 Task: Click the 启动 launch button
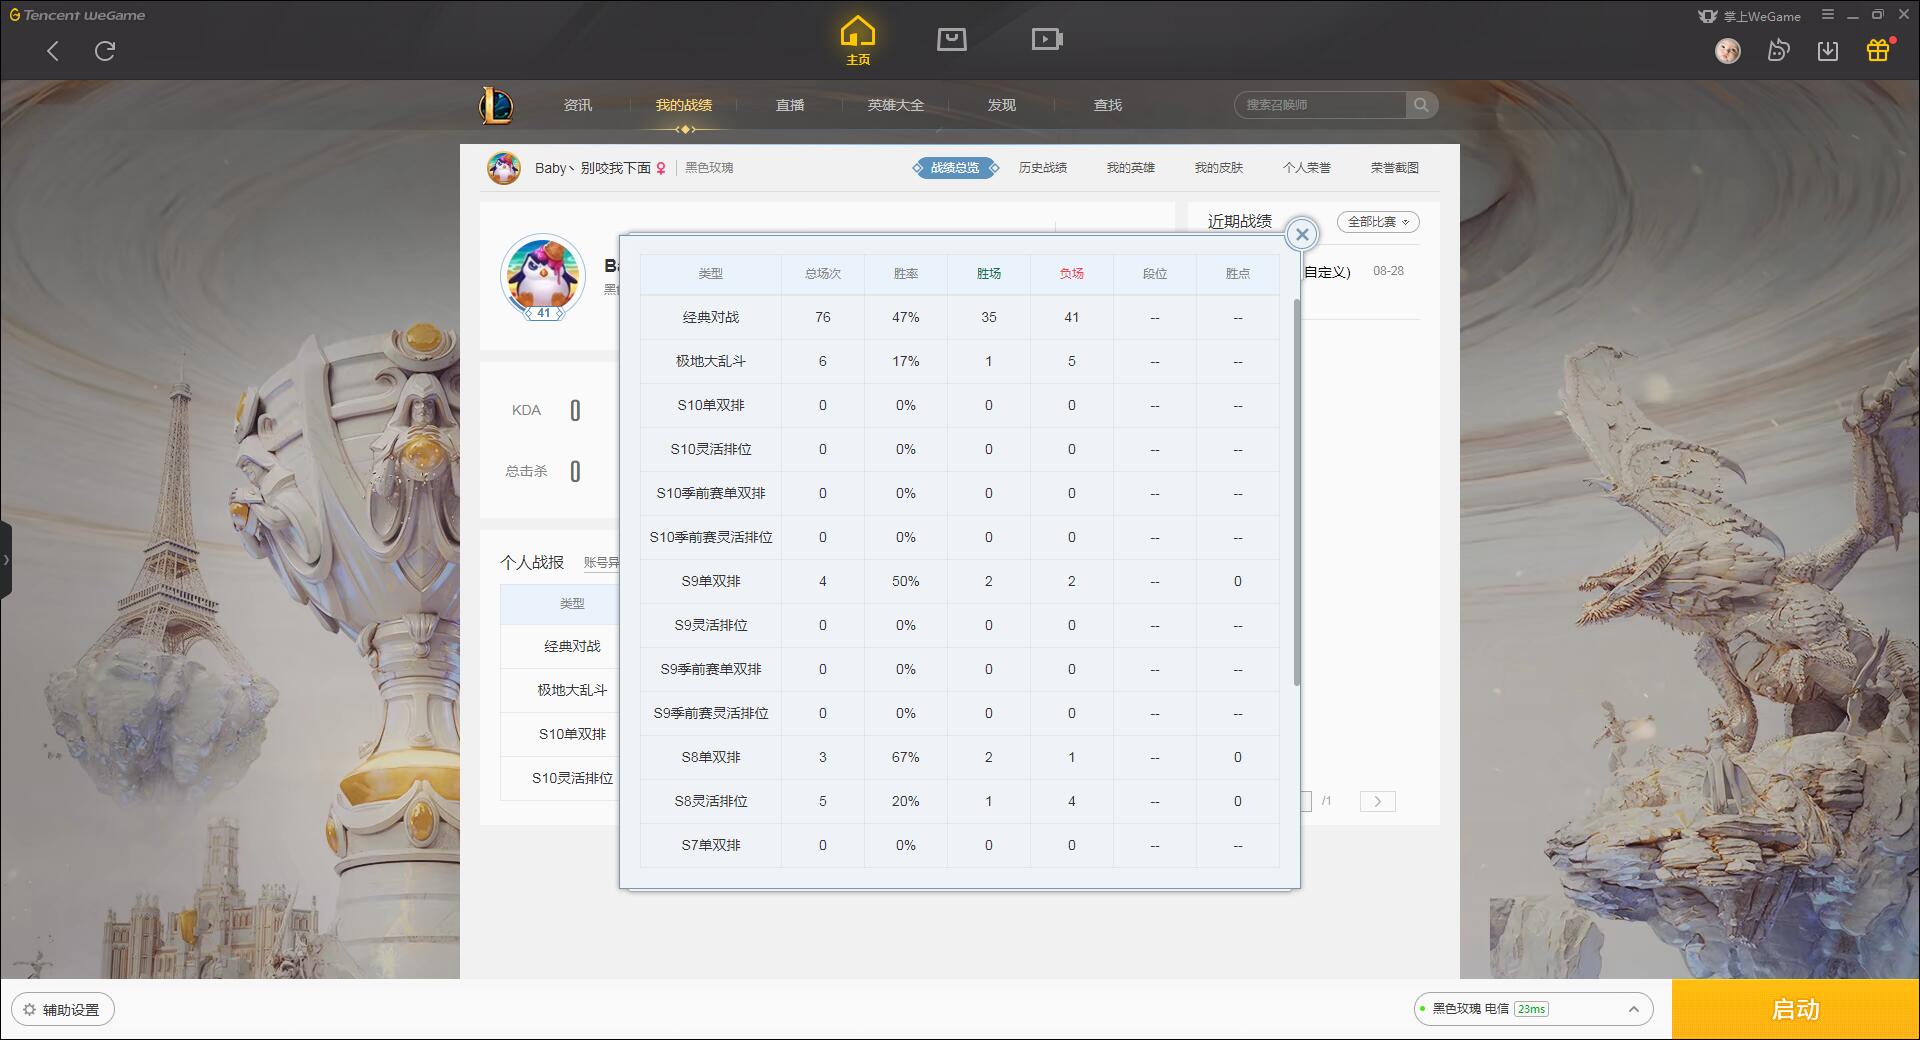click(1795, 1009)
